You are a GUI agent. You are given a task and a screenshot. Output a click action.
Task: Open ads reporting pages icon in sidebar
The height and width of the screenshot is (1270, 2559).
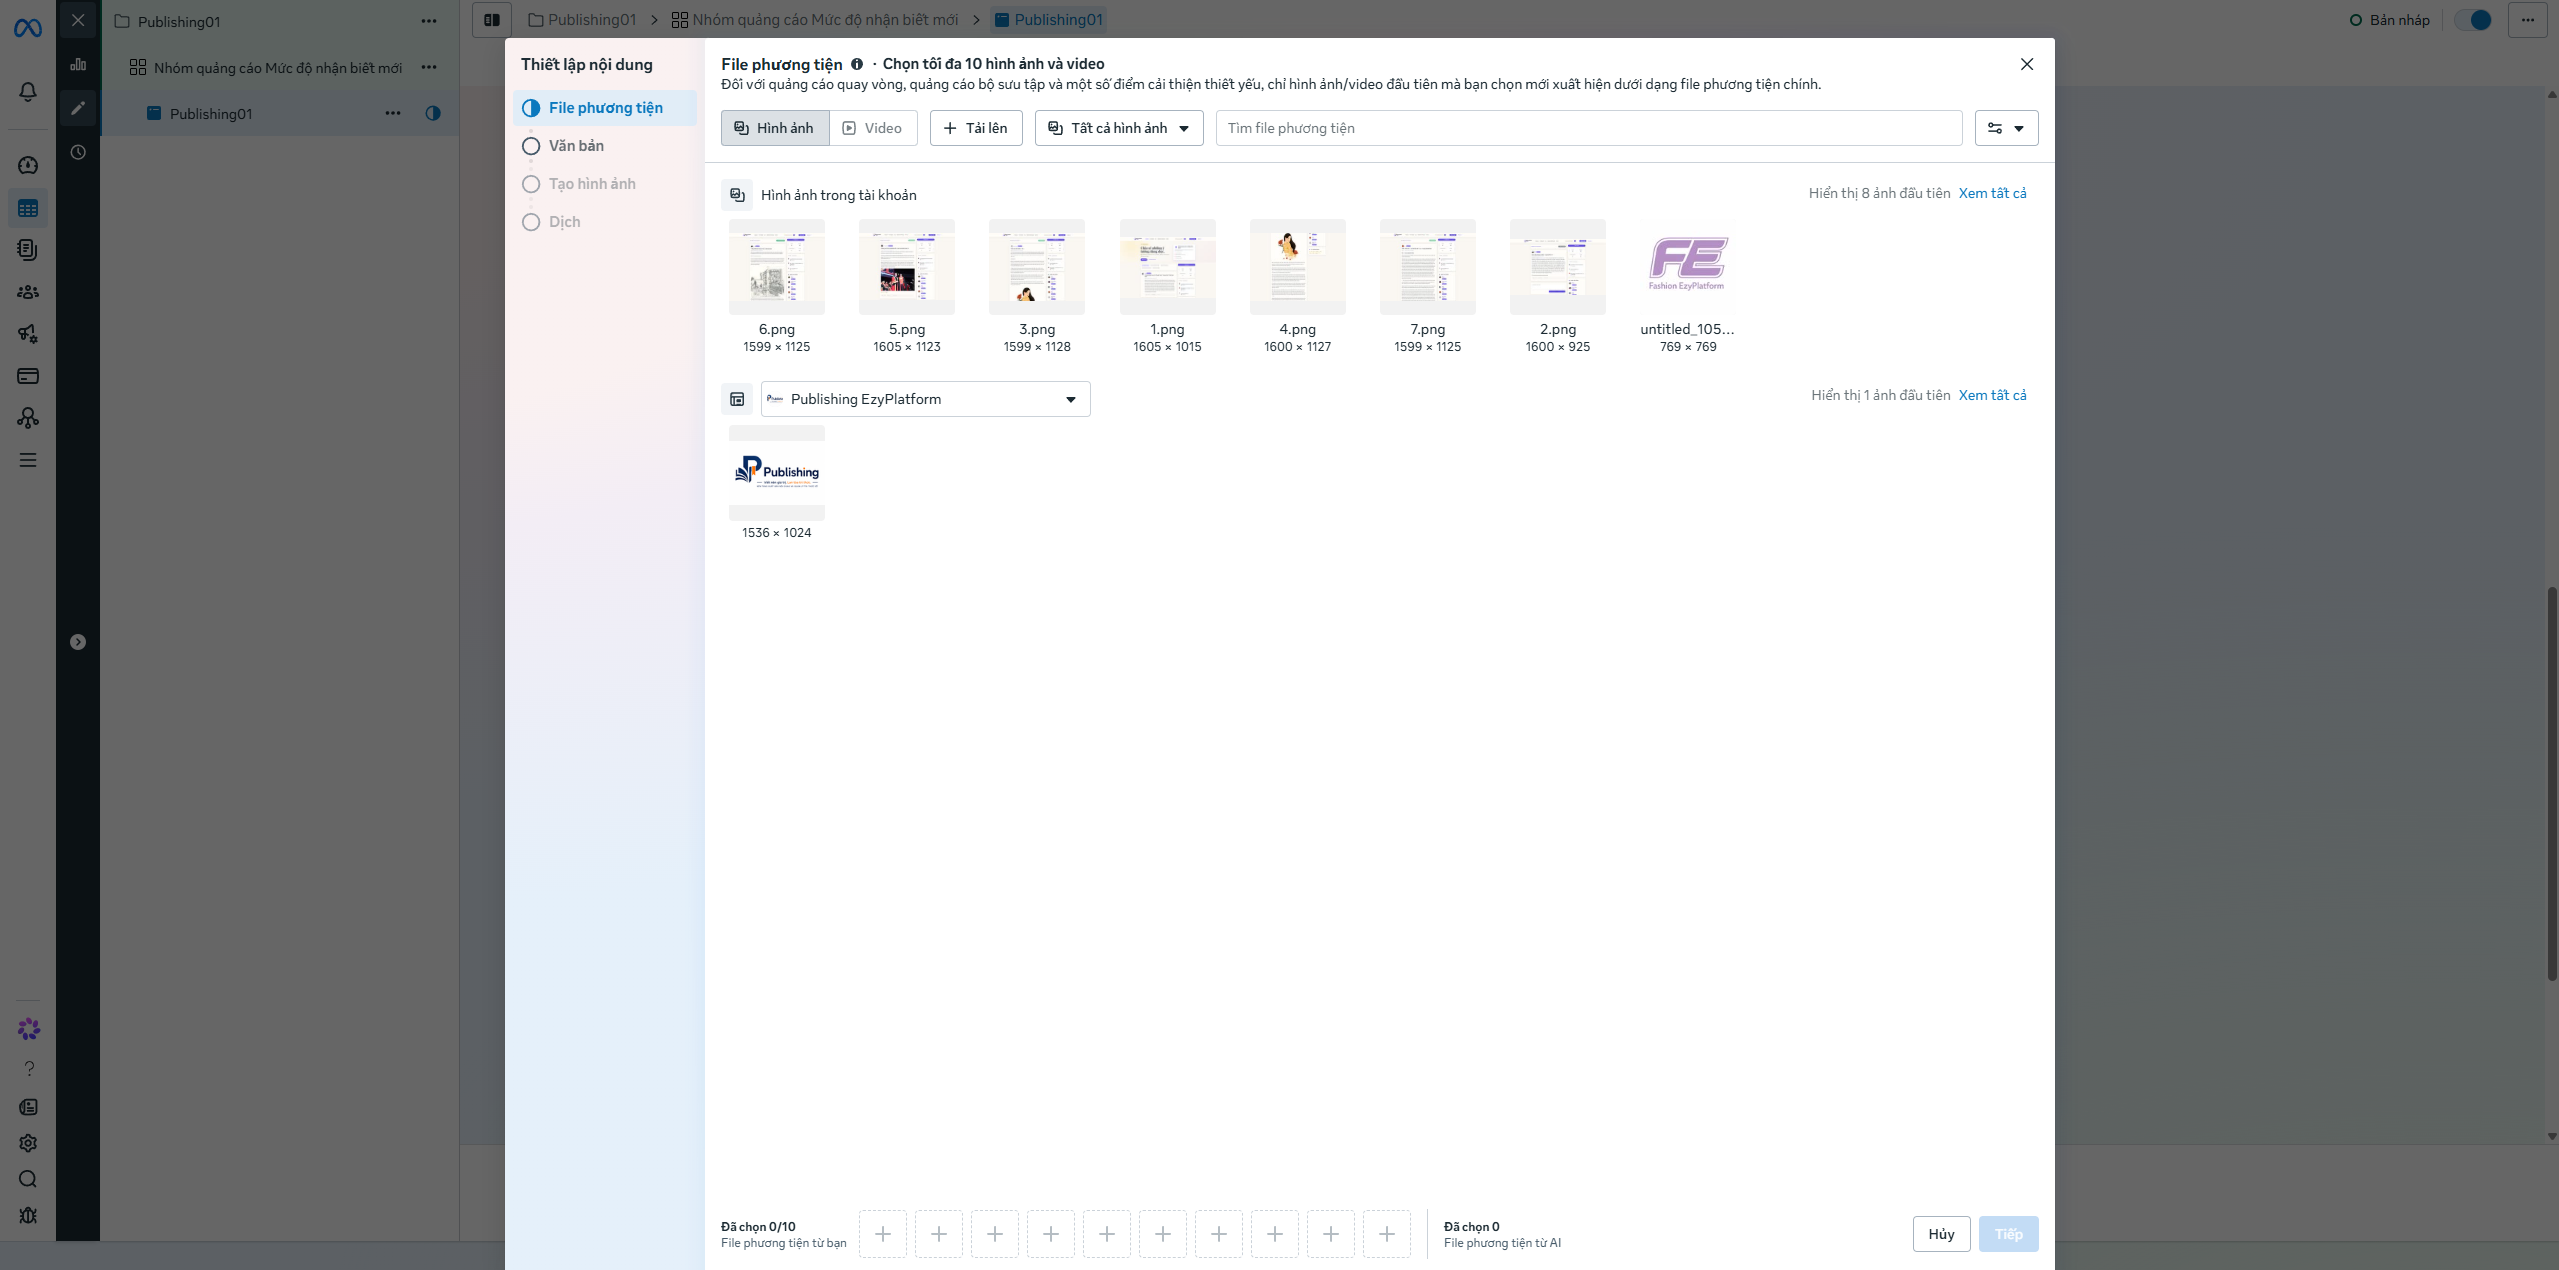(x=28, y=250)
